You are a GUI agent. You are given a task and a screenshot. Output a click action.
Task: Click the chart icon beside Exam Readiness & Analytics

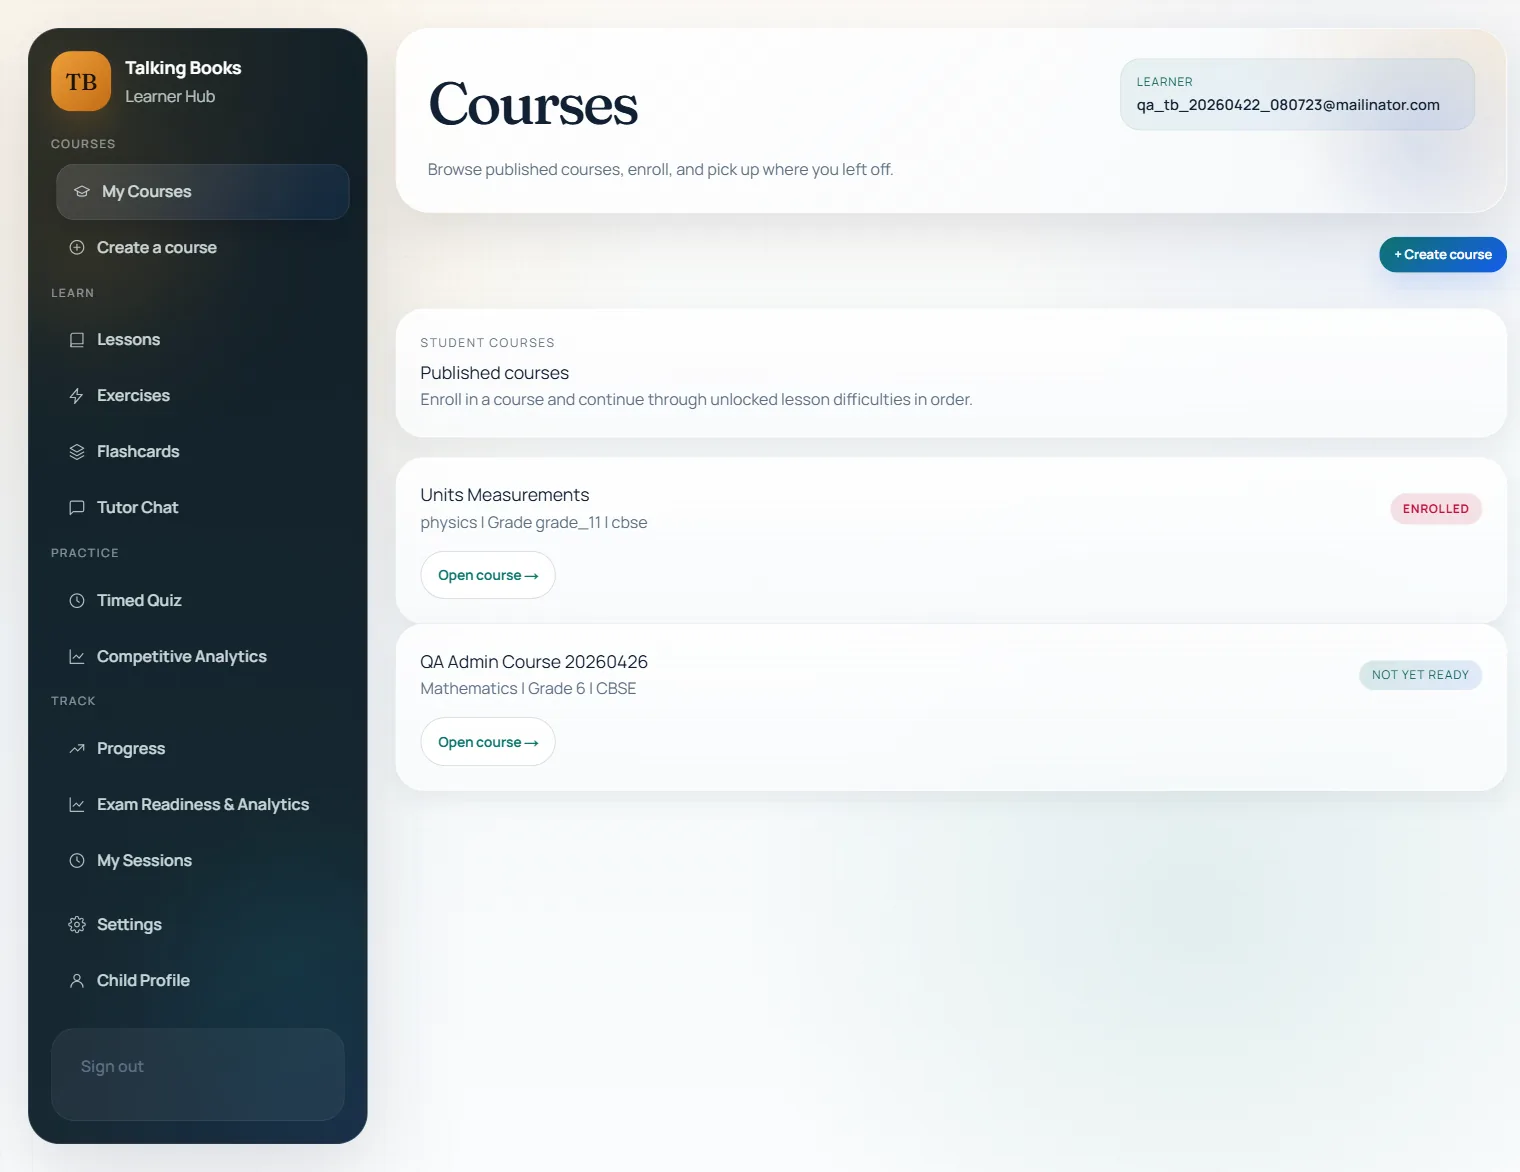(77, 805)
